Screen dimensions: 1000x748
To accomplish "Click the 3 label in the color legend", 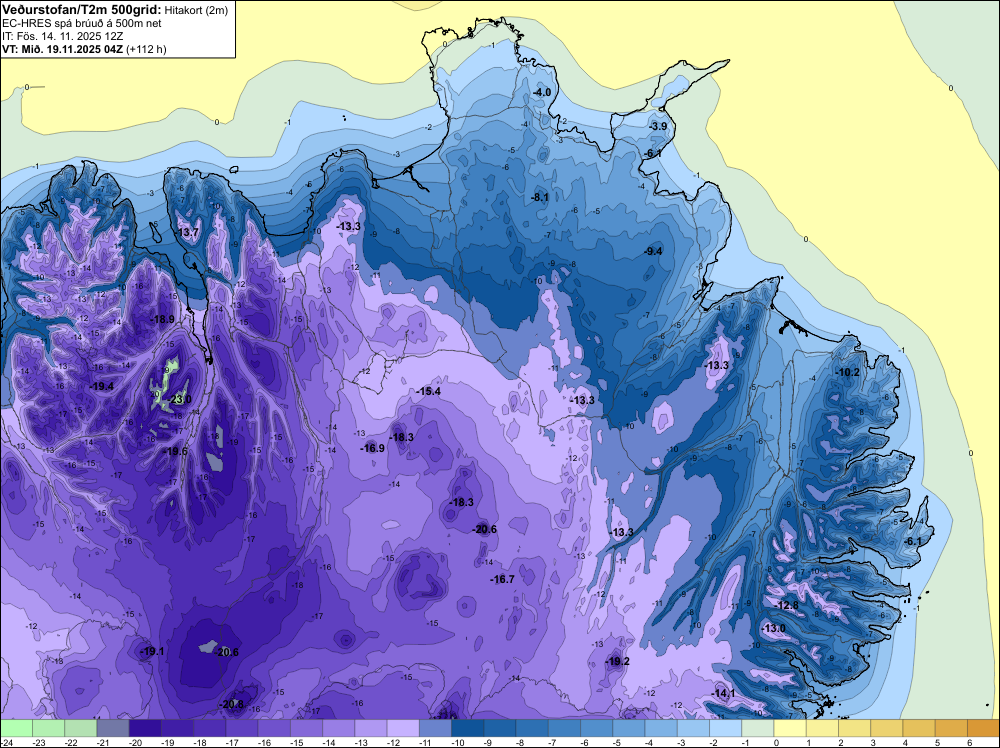I will point(874,742).
